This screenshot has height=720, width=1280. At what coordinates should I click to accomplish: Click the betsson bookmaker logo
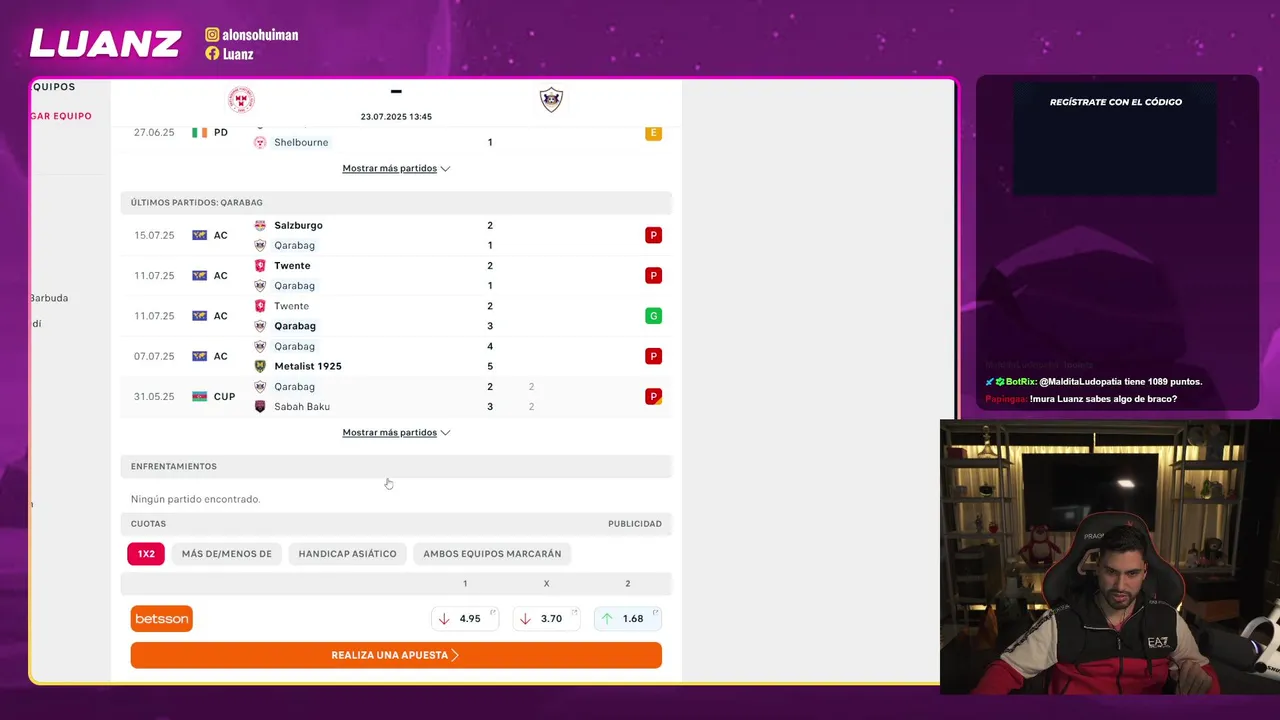162,619
